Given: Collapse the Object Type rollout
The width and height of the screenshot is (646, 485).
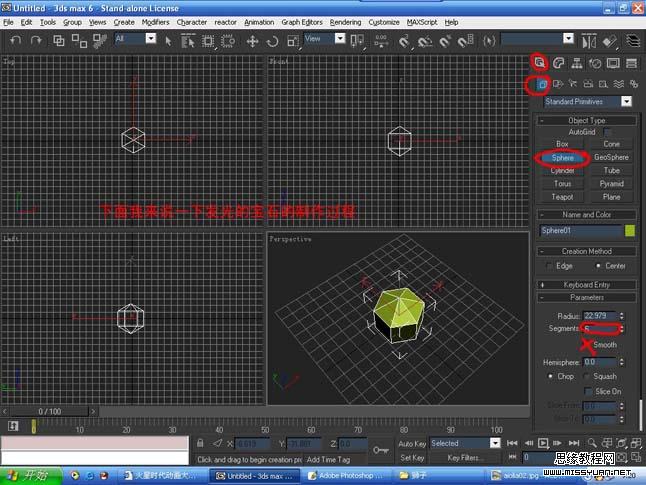Looking at the screenshot, I should [587, 120].
